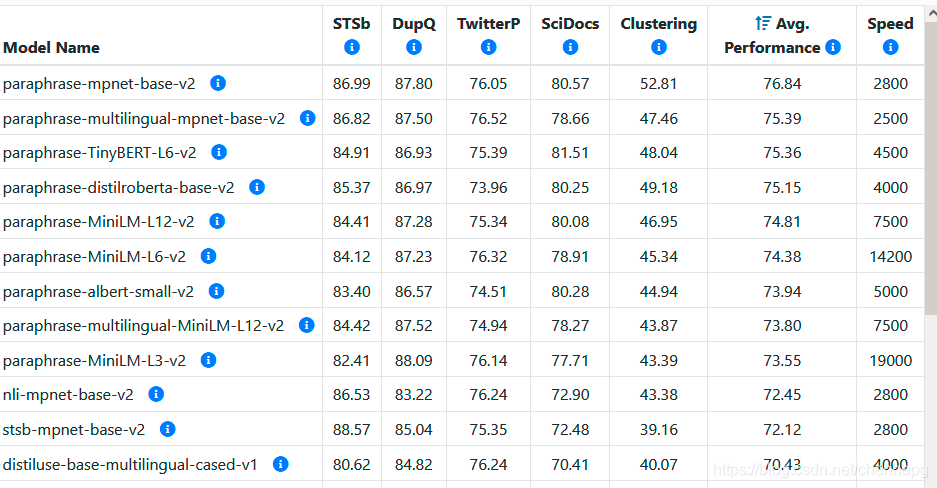Select paraphrase-distilroberta-base-v2 model name
This screenshot has height=488, width=937.
tap(119, 187)
